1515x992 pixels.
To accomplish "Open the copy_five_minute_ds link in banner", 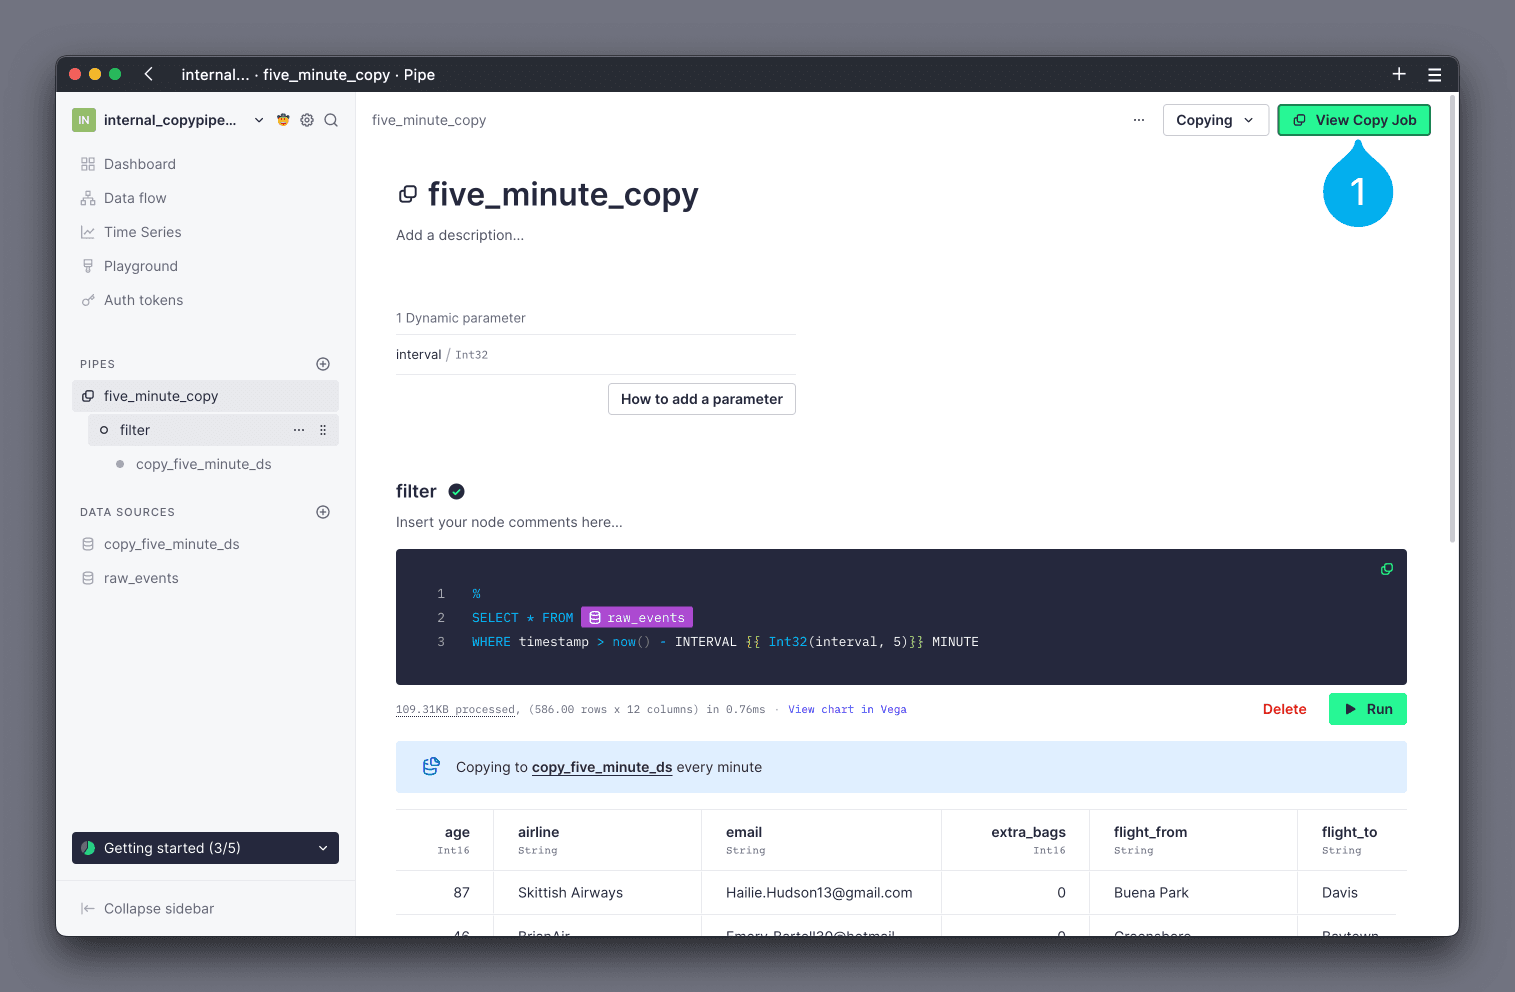I will coord(601,767).
